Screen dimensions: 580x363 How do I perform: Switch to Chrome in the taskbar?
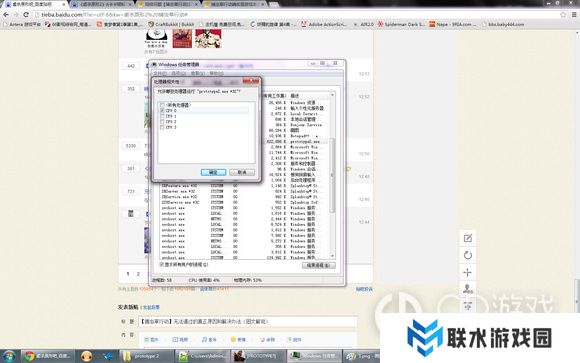tap(48, 356)
